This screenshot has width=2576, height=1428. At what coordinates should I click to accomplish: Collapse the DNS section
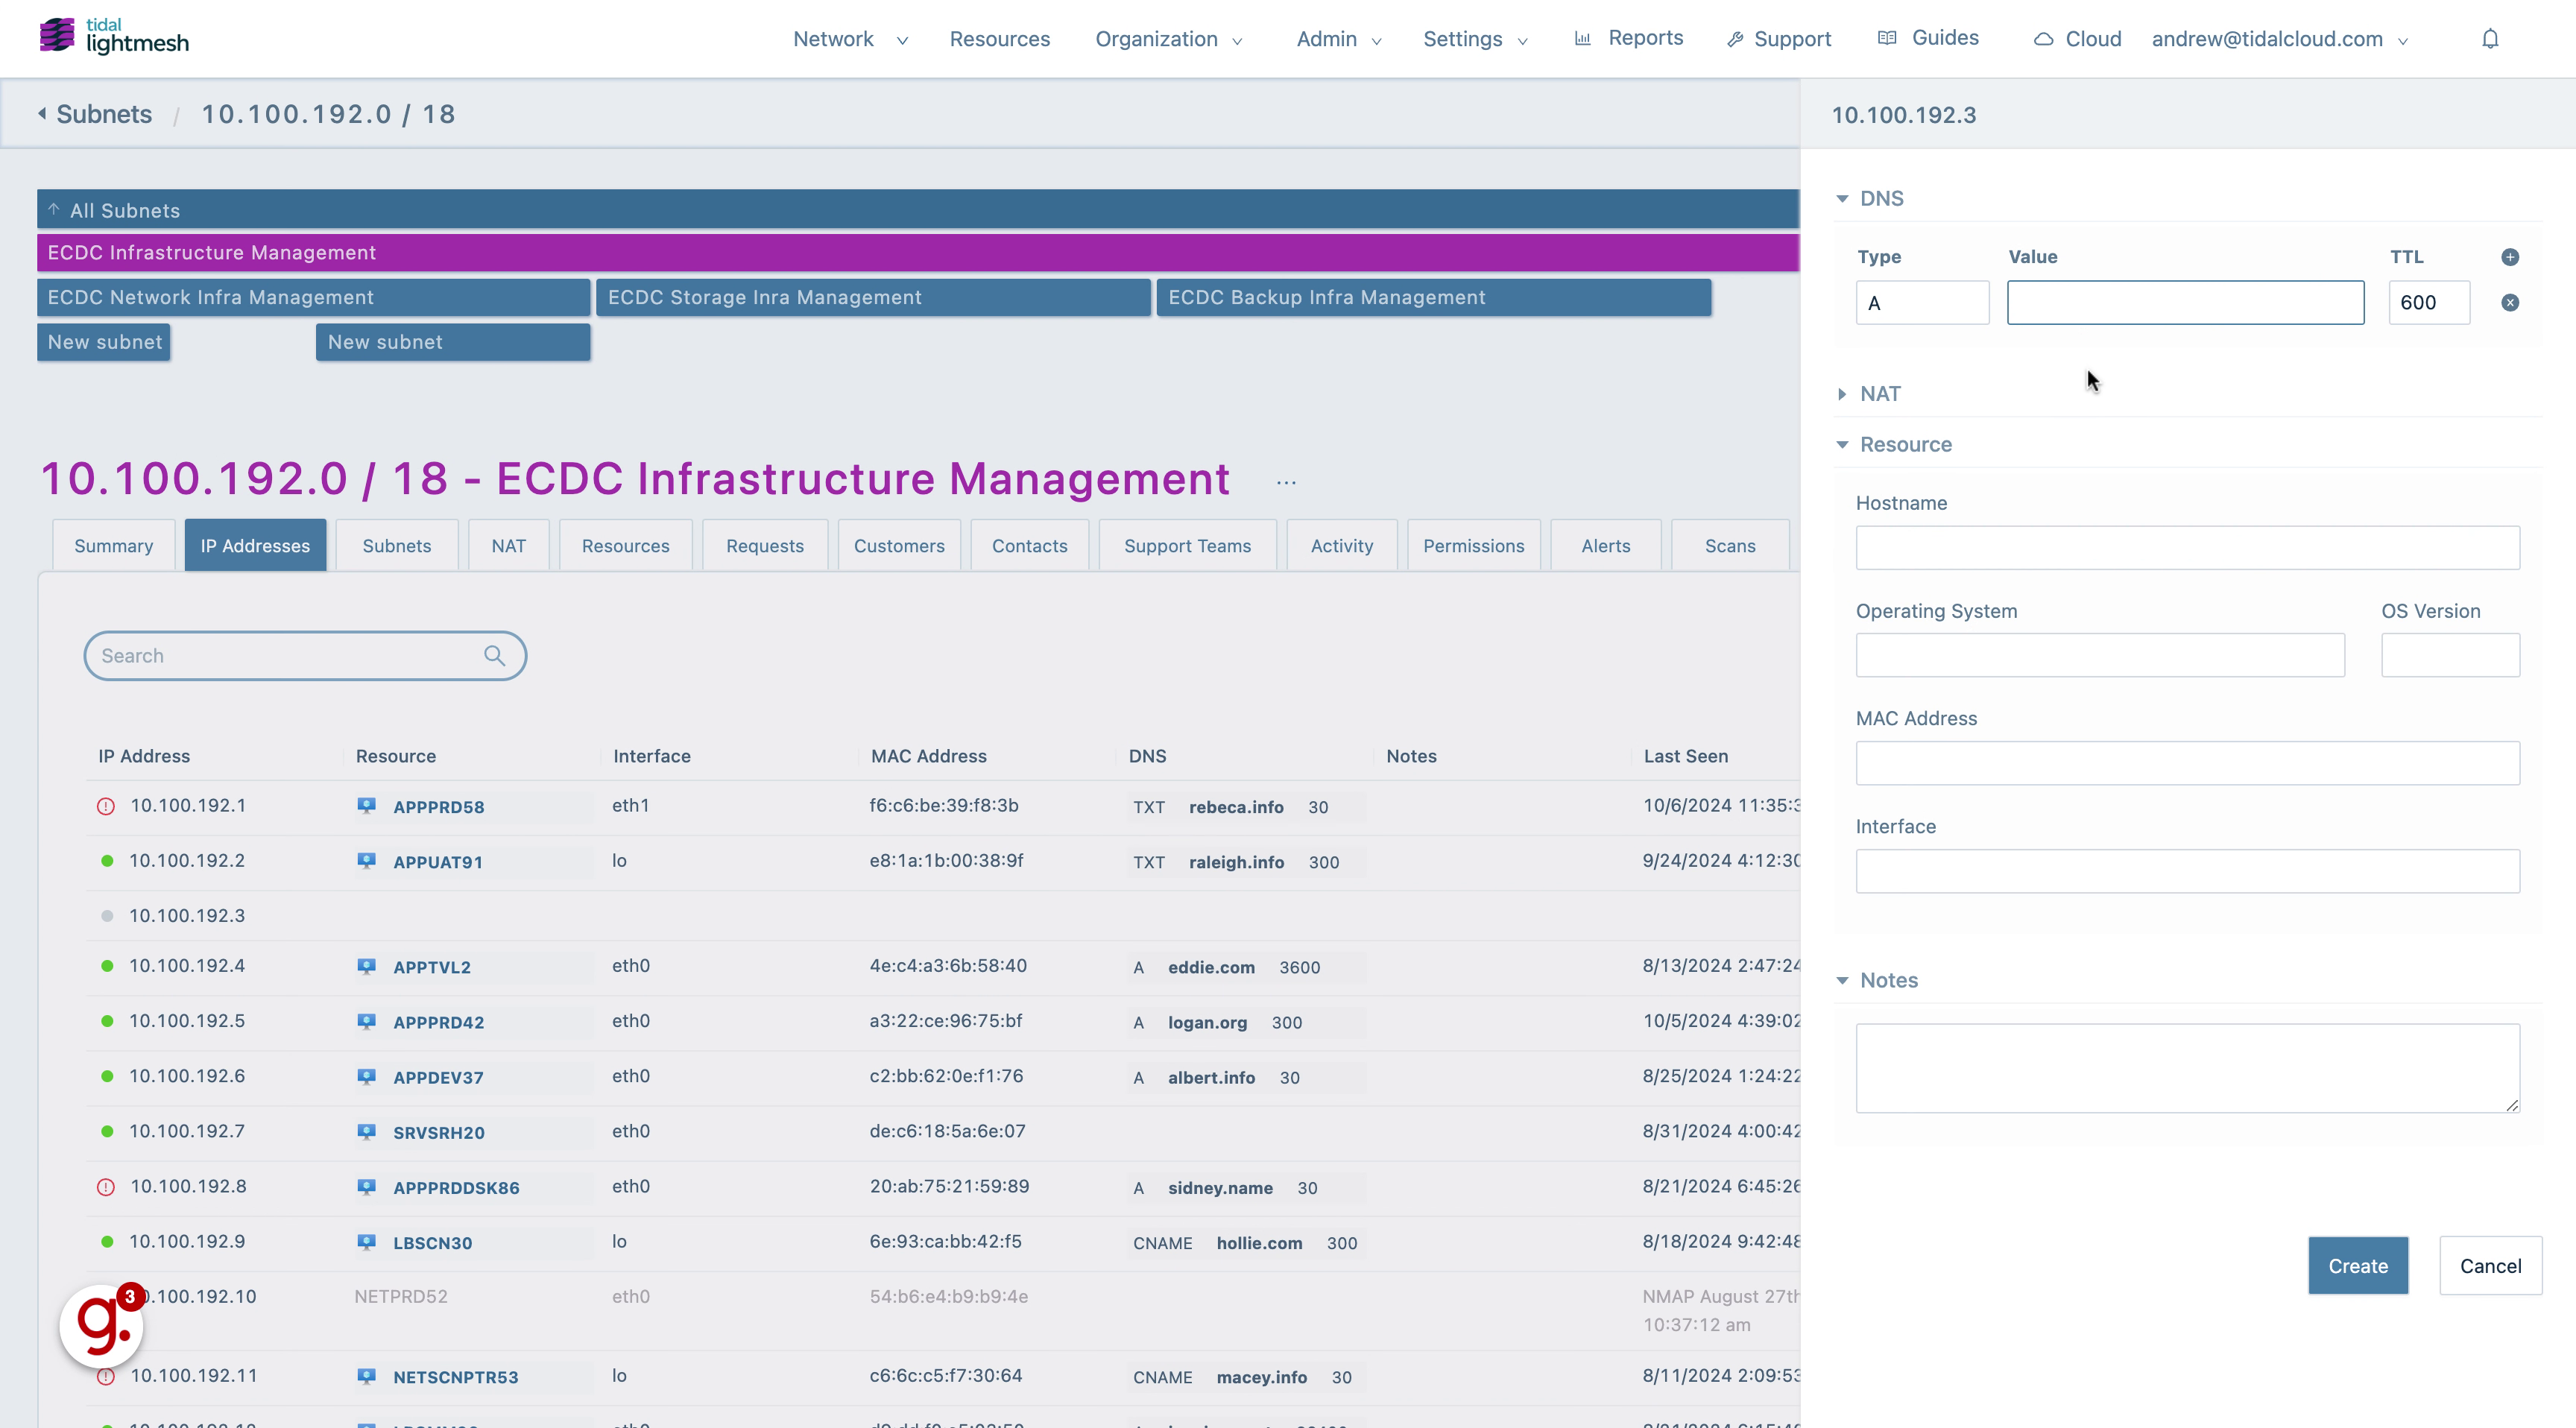click(1842, 199)
